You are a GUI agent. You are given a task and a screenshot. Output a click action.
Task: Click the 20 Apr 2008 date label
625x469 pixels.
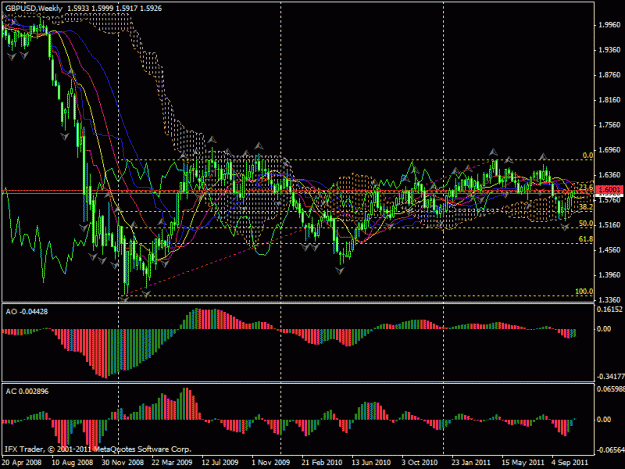tap(21, 463)
